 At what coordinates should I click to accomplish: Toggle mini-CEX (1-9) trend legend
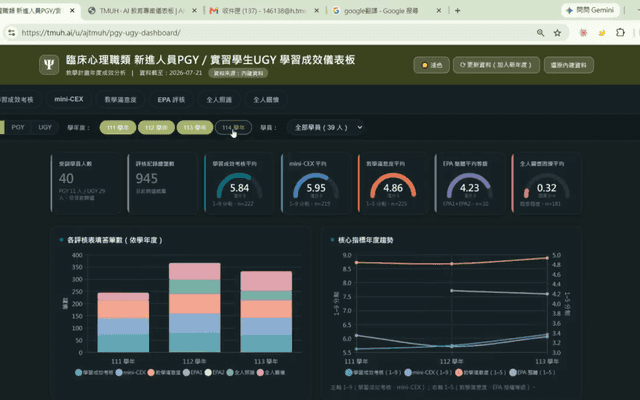(428, 373)
